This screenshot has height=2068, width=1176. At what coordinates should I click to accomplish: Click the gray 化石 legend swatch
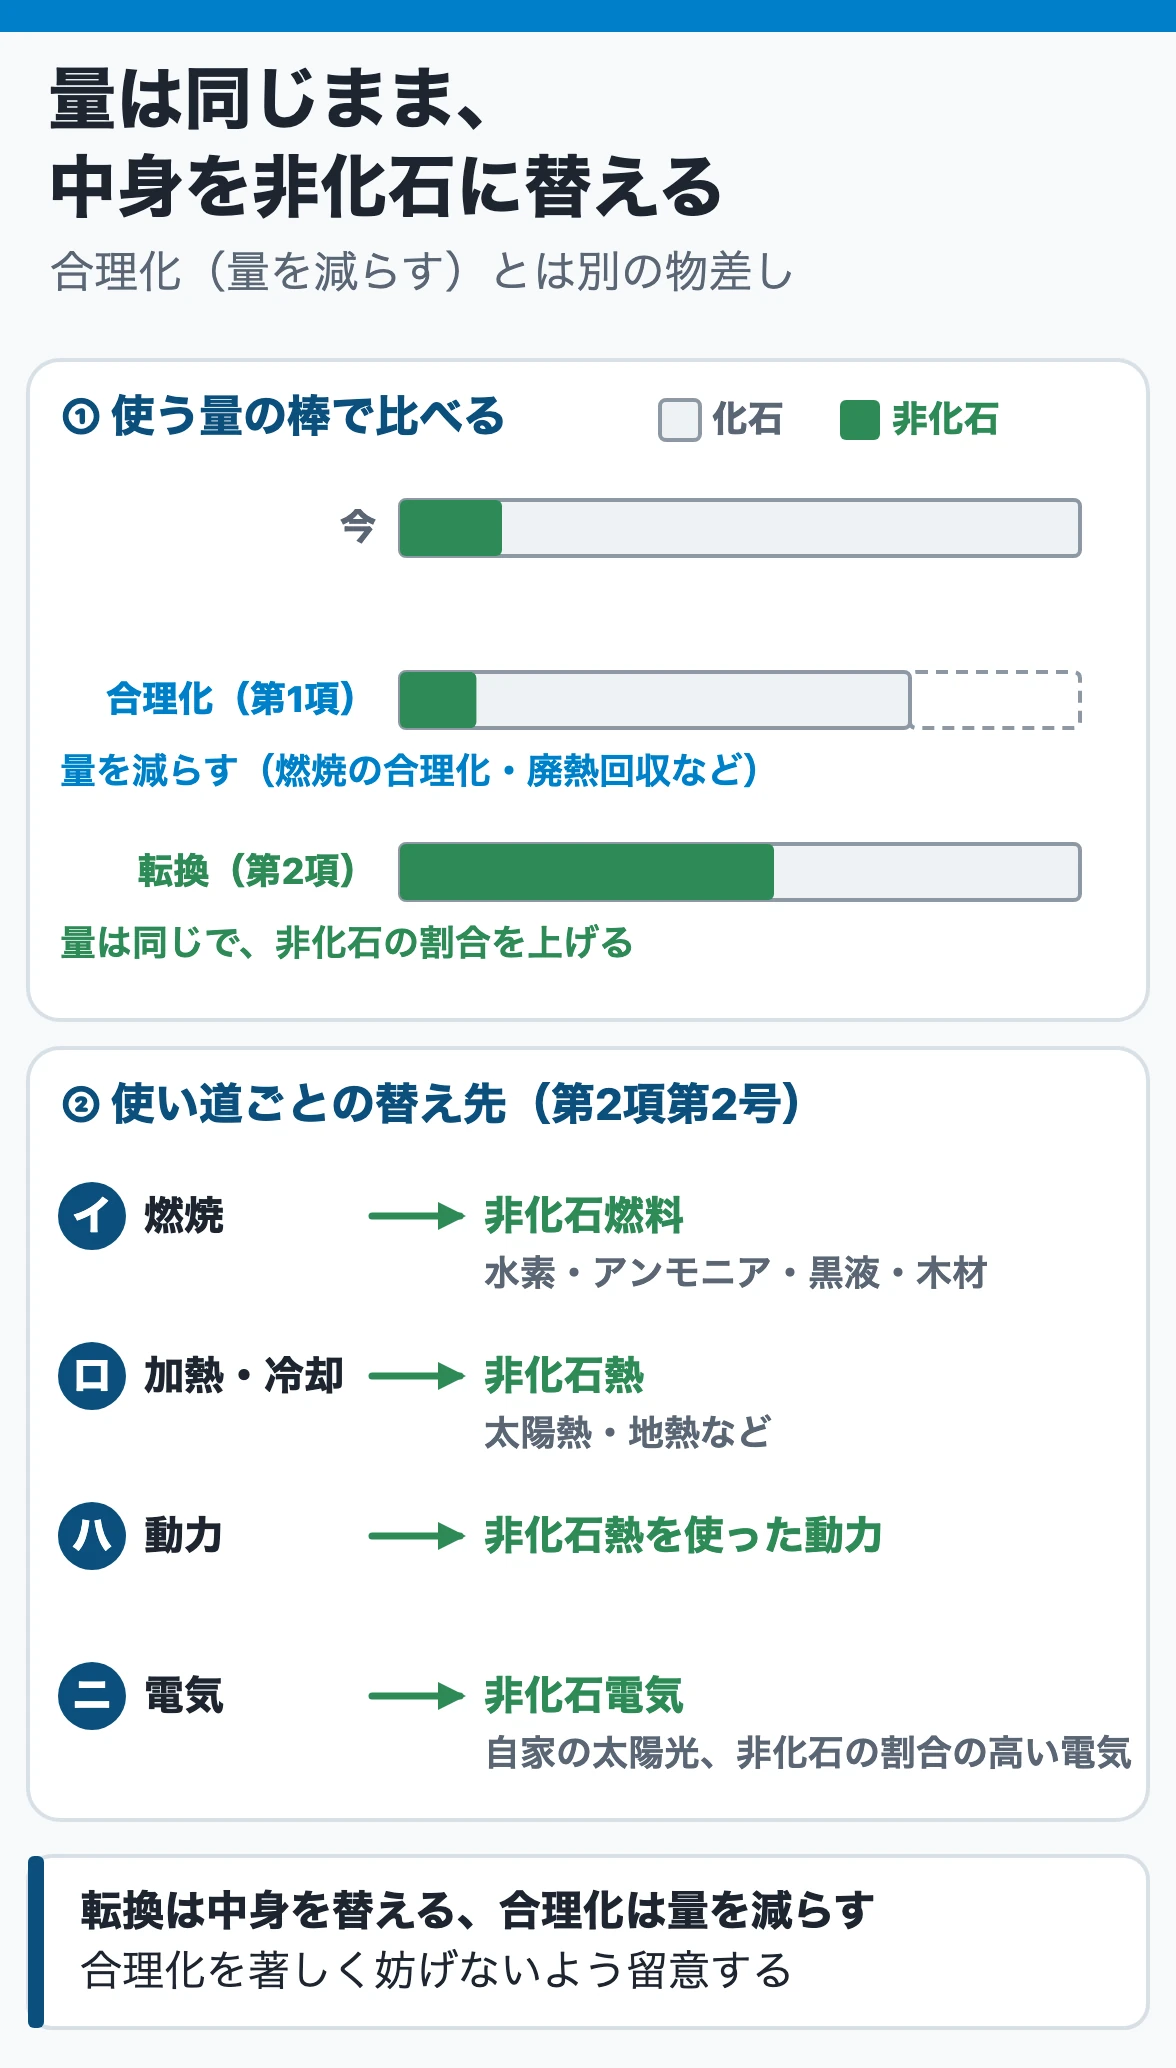tap(679, 420)
